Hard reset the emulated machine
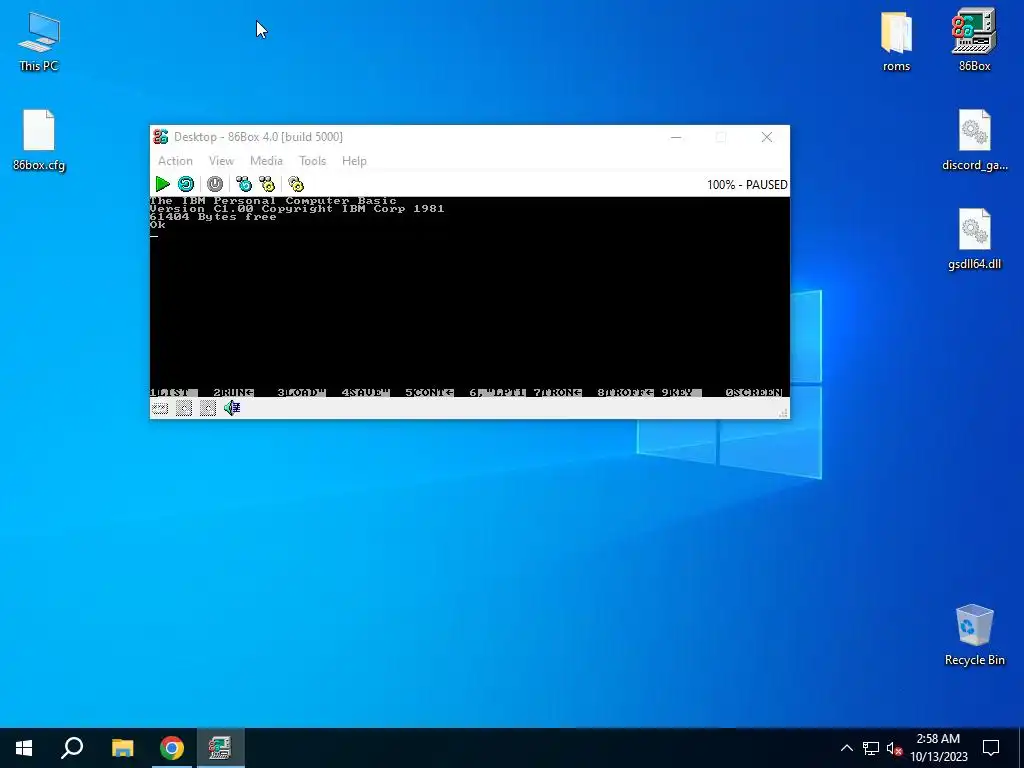Screen dimensions: 1024x768 tap(186, 184)
